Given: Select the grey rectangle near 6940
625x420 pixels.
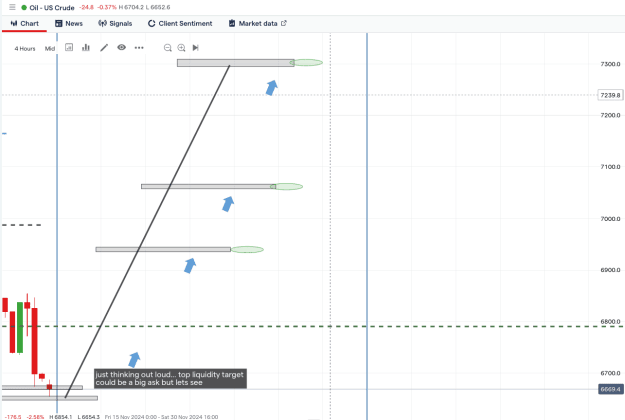Looking at the screenshot, I should coord(163,249).
